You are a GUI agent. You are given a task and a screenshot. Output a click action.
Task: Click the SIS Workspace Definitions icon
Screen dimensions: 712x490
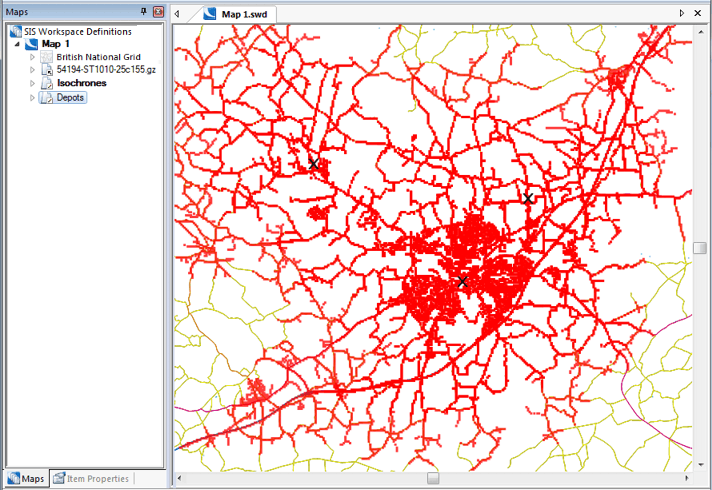tap(15, 32)
